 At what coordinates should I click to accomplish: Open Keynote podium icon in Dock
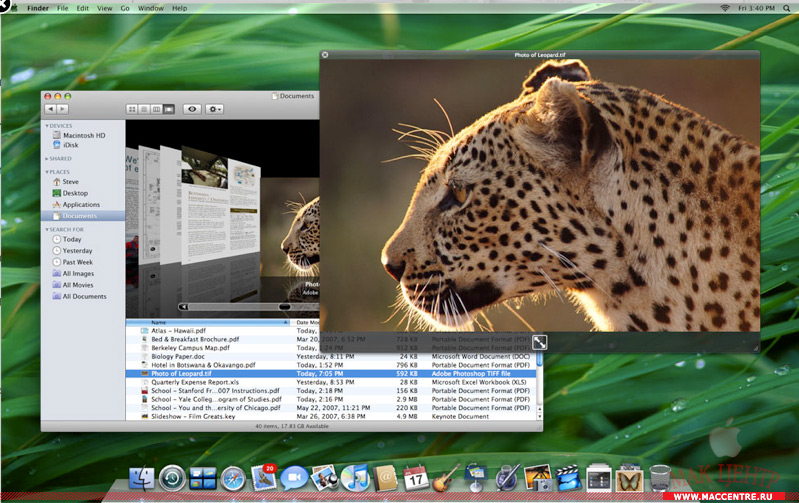point(476,478)
